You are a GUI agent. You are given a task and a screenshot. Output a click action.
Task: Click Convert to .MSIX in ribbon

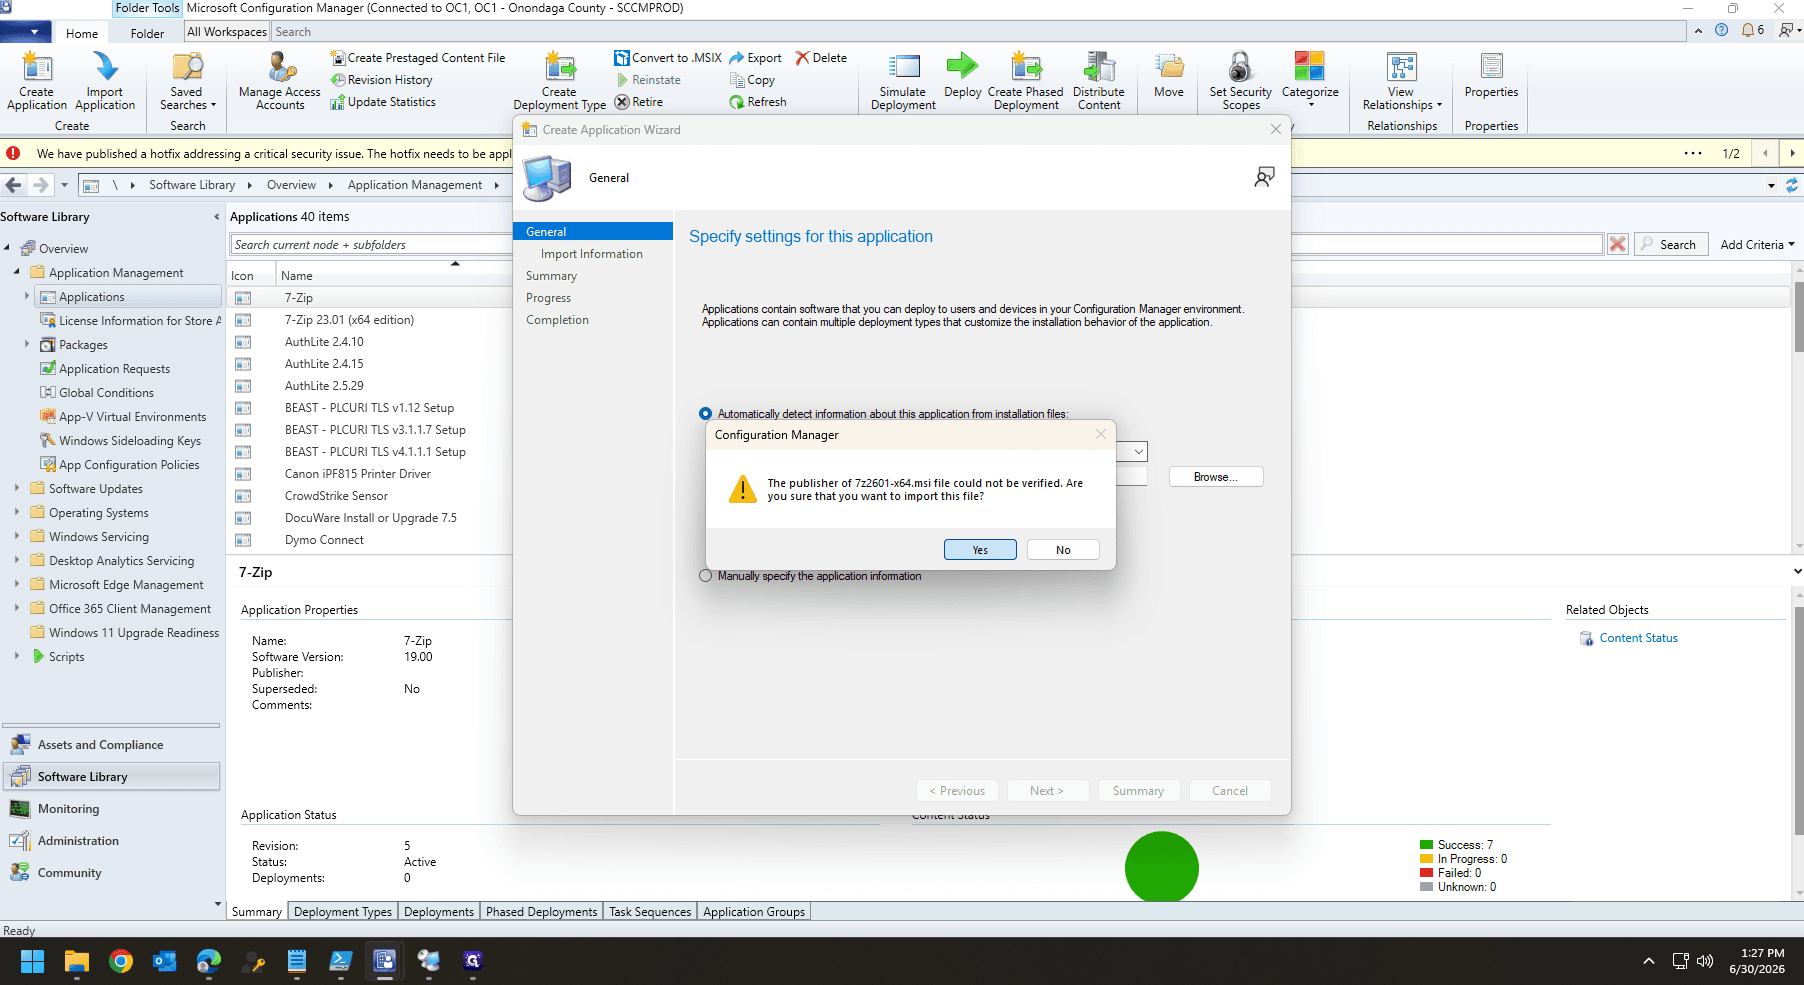click(x=668, y=58)
